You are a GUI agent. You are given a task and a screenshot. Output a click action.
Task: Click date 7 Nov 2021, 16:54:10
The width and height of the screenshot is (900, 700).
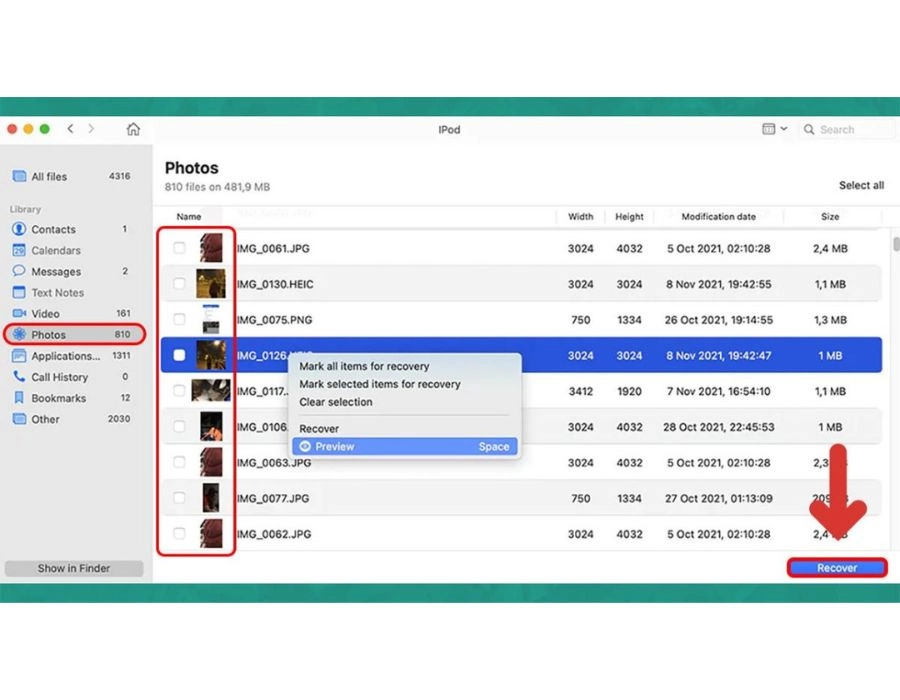[719, 391]
